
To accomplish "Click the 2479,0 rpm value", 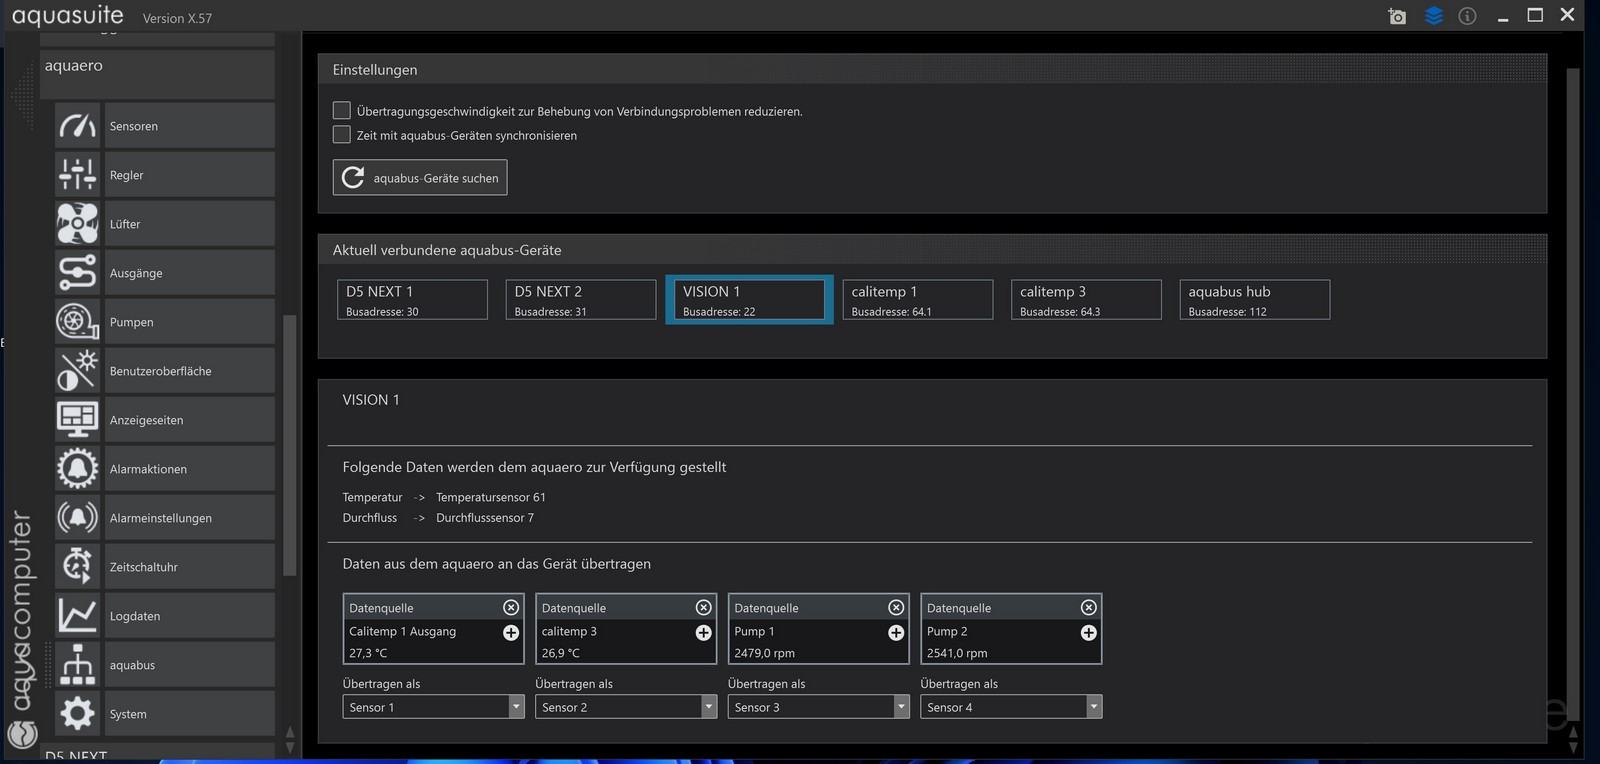I will 765,653.
